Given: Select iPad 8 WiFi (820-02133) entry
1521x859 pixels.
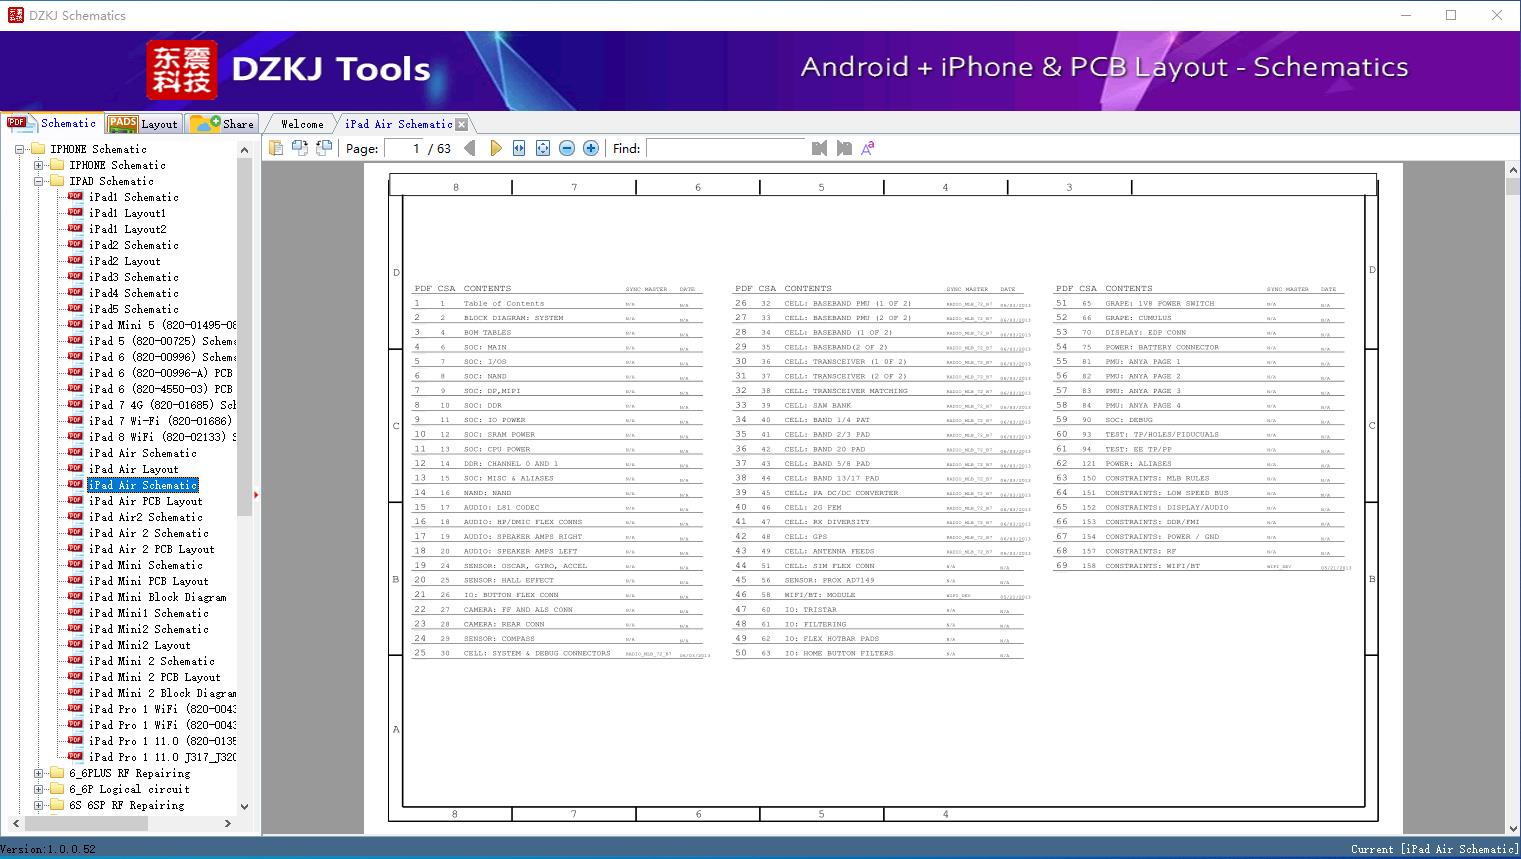Looking at the screenshot, I should pos(162,437).
